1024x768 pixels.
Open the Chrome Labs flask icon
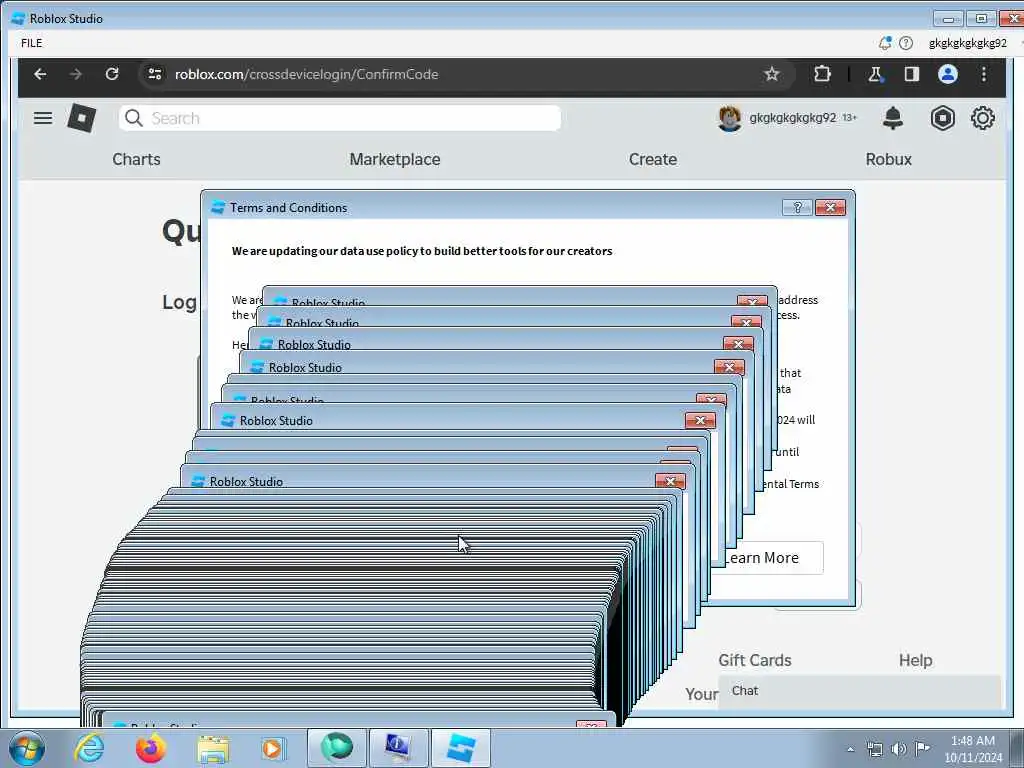875,74
